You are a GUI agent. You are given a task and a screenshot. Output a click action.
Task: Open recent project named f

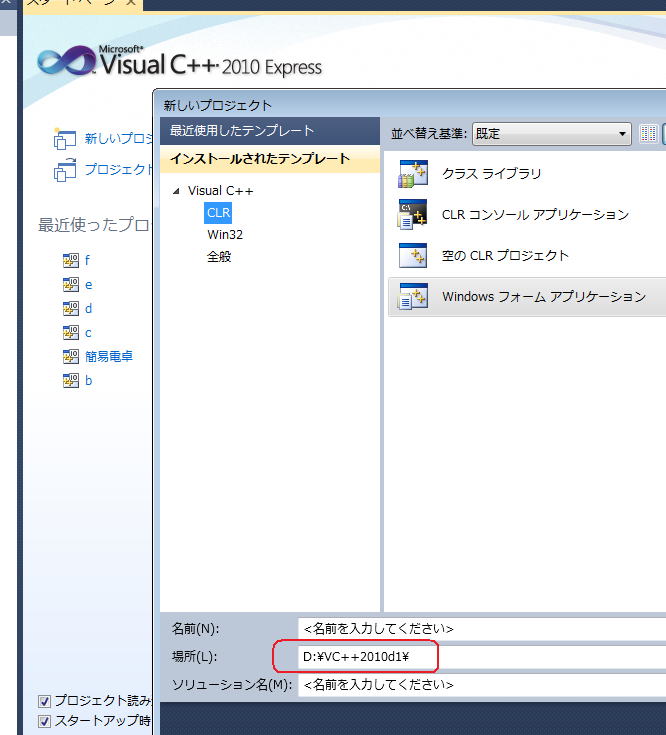[87, 260]
